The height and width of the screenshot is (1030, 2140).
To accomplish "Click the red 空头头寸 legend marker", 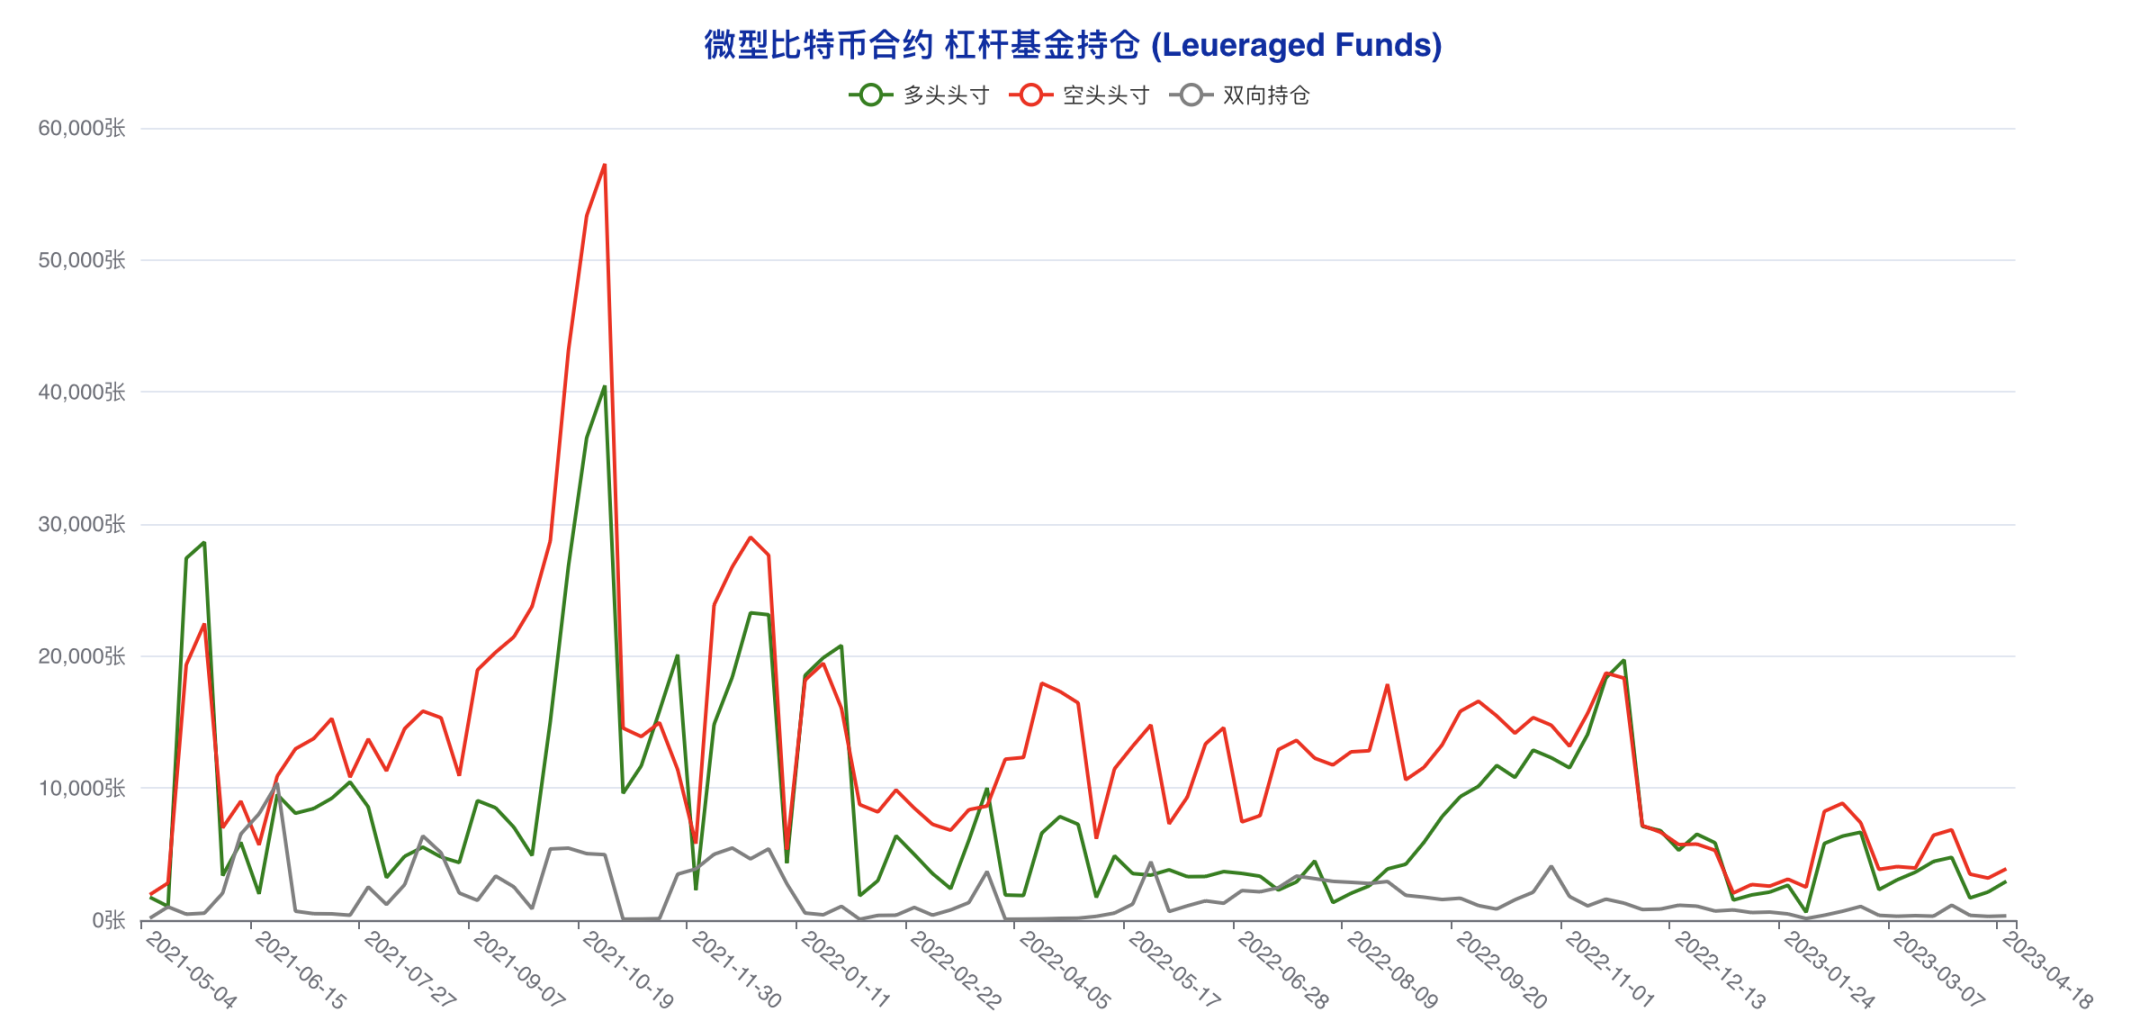I will [1031, 95].
